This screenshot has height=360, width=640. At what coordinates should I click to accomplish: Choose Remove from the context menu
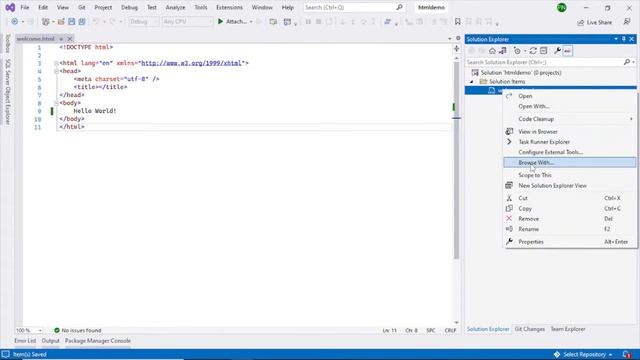pos(570,219)
